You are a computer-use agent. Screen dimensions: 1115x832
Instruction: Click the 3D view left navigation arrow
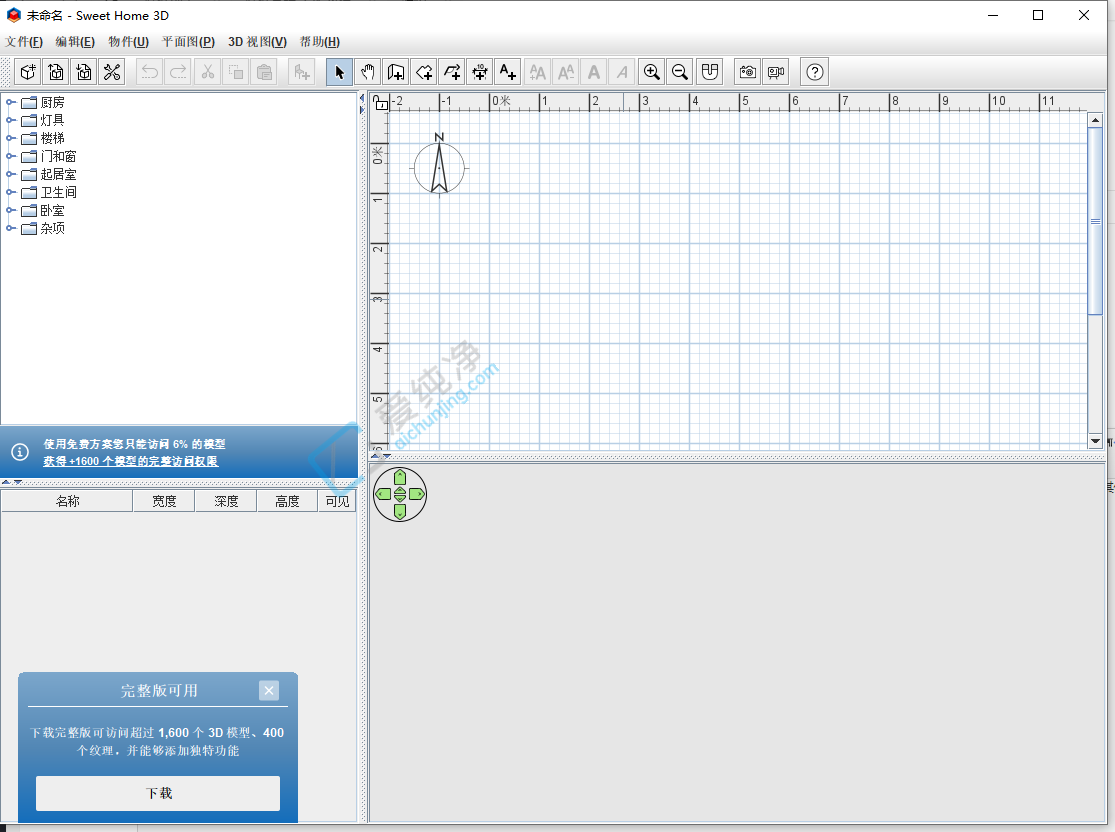(383, 494)
